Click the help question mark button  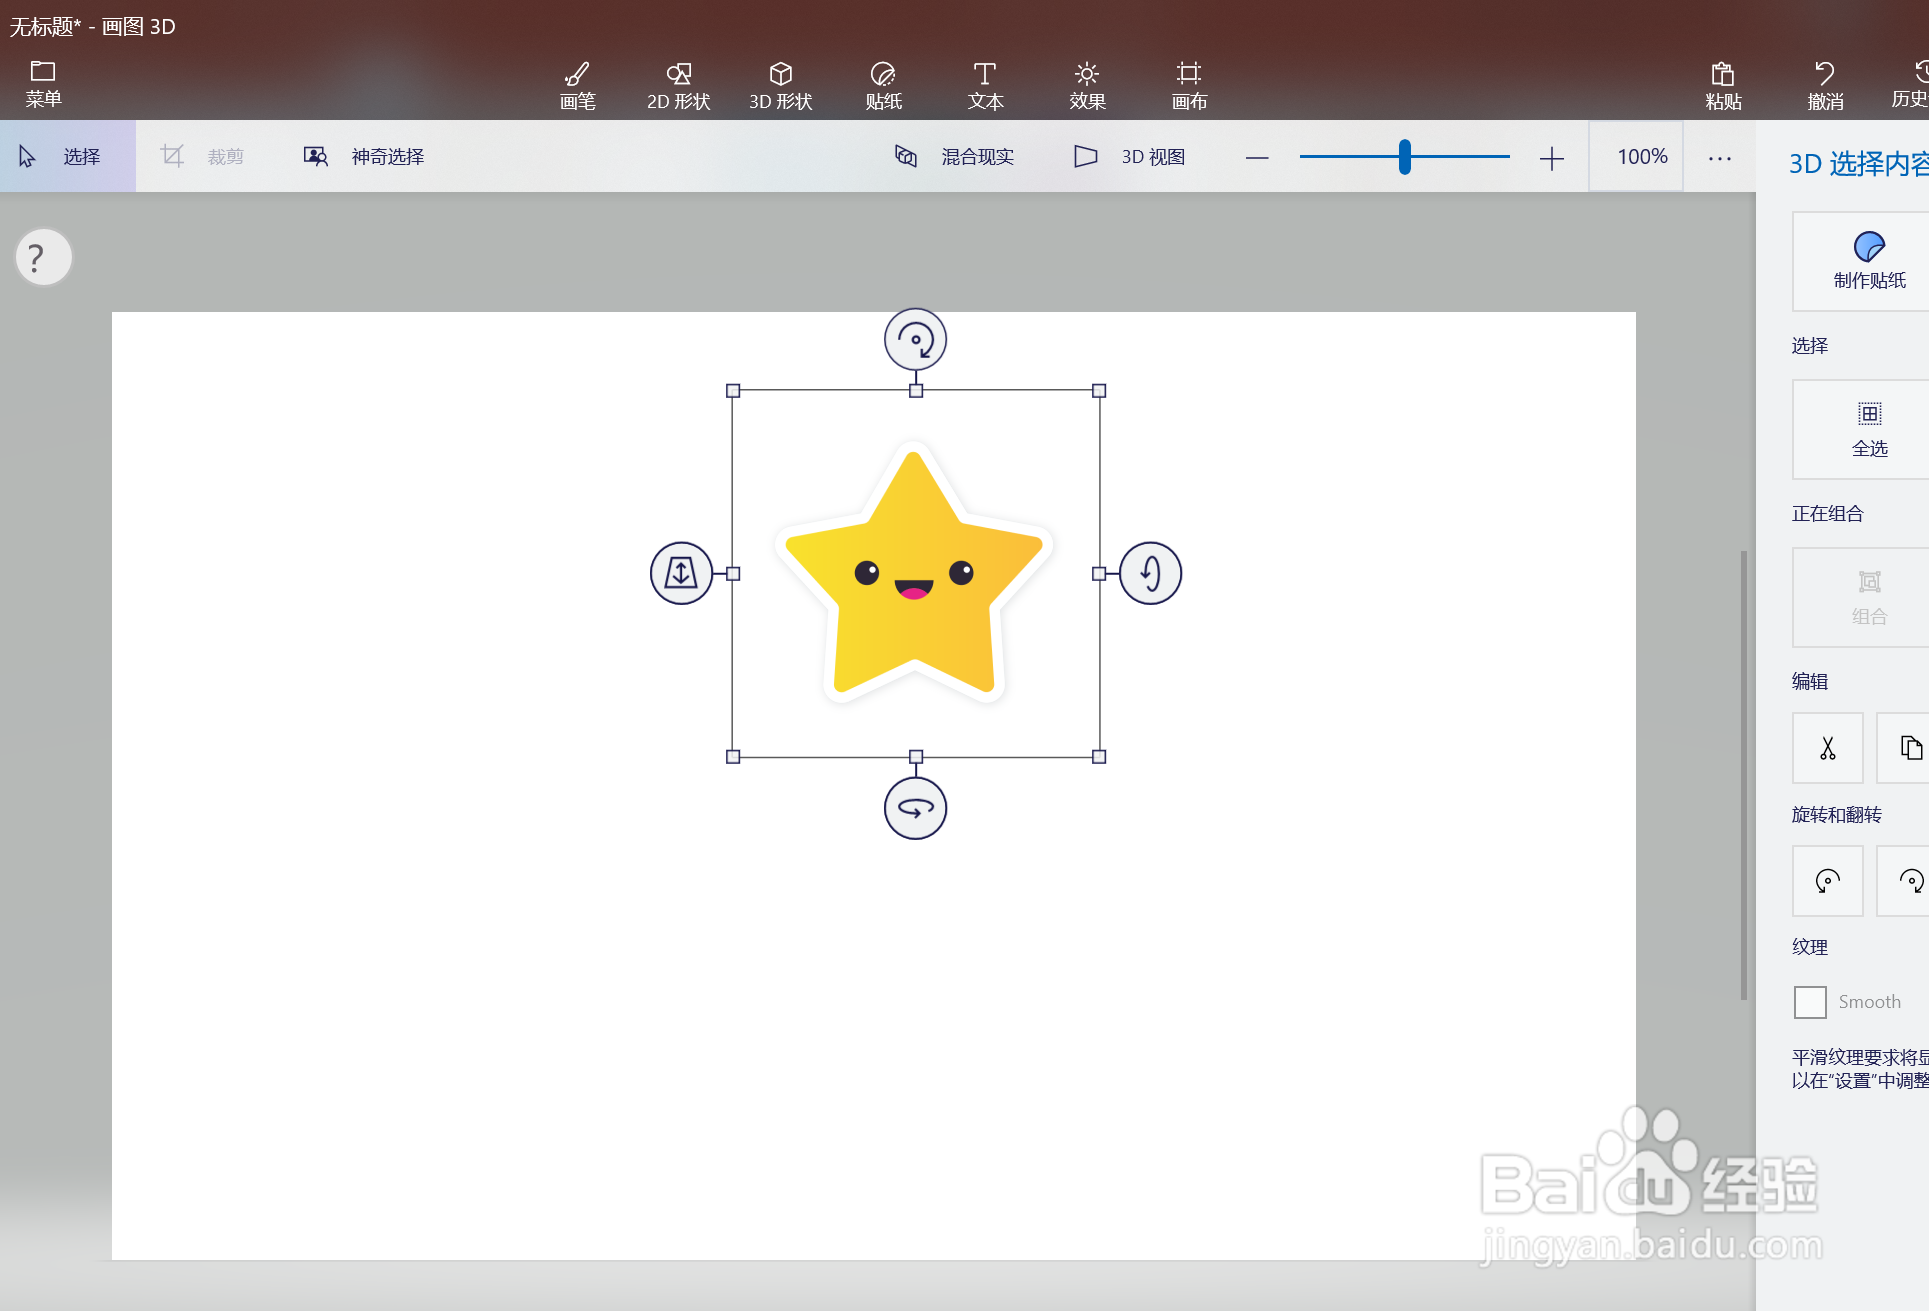[43, 258]
